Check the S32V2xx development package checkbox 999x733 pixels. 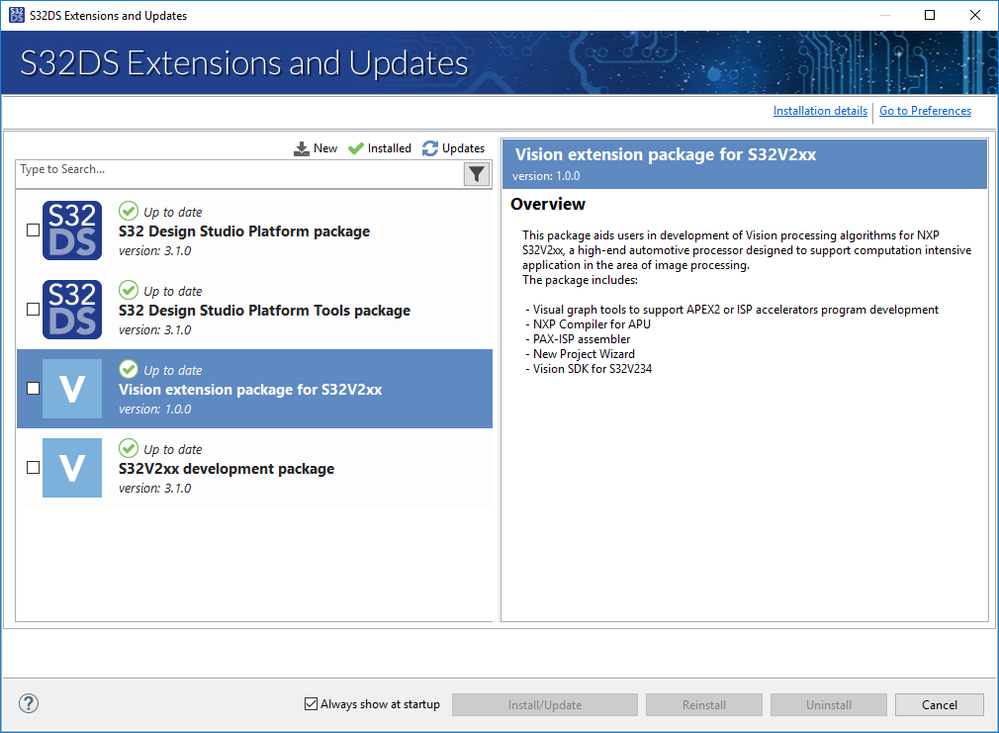click(33, 468)
